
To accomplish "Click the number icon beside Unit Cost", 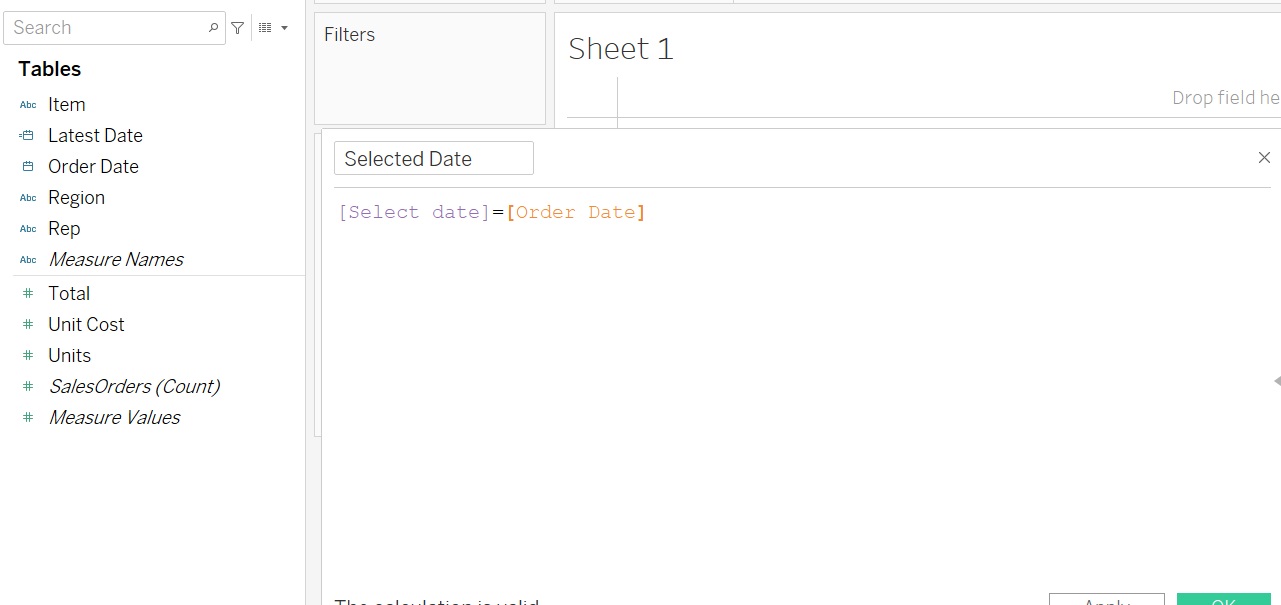I will pos(28,325).
